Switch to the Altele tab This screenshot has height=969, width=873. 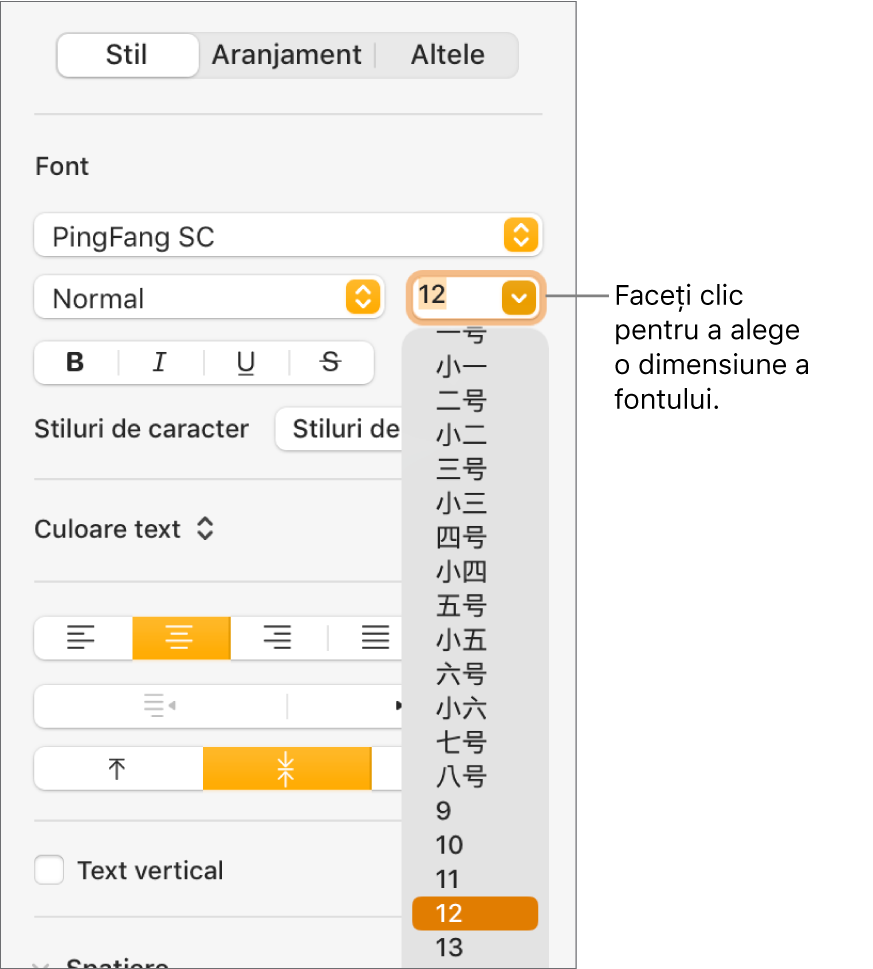[x=448, y=55]
